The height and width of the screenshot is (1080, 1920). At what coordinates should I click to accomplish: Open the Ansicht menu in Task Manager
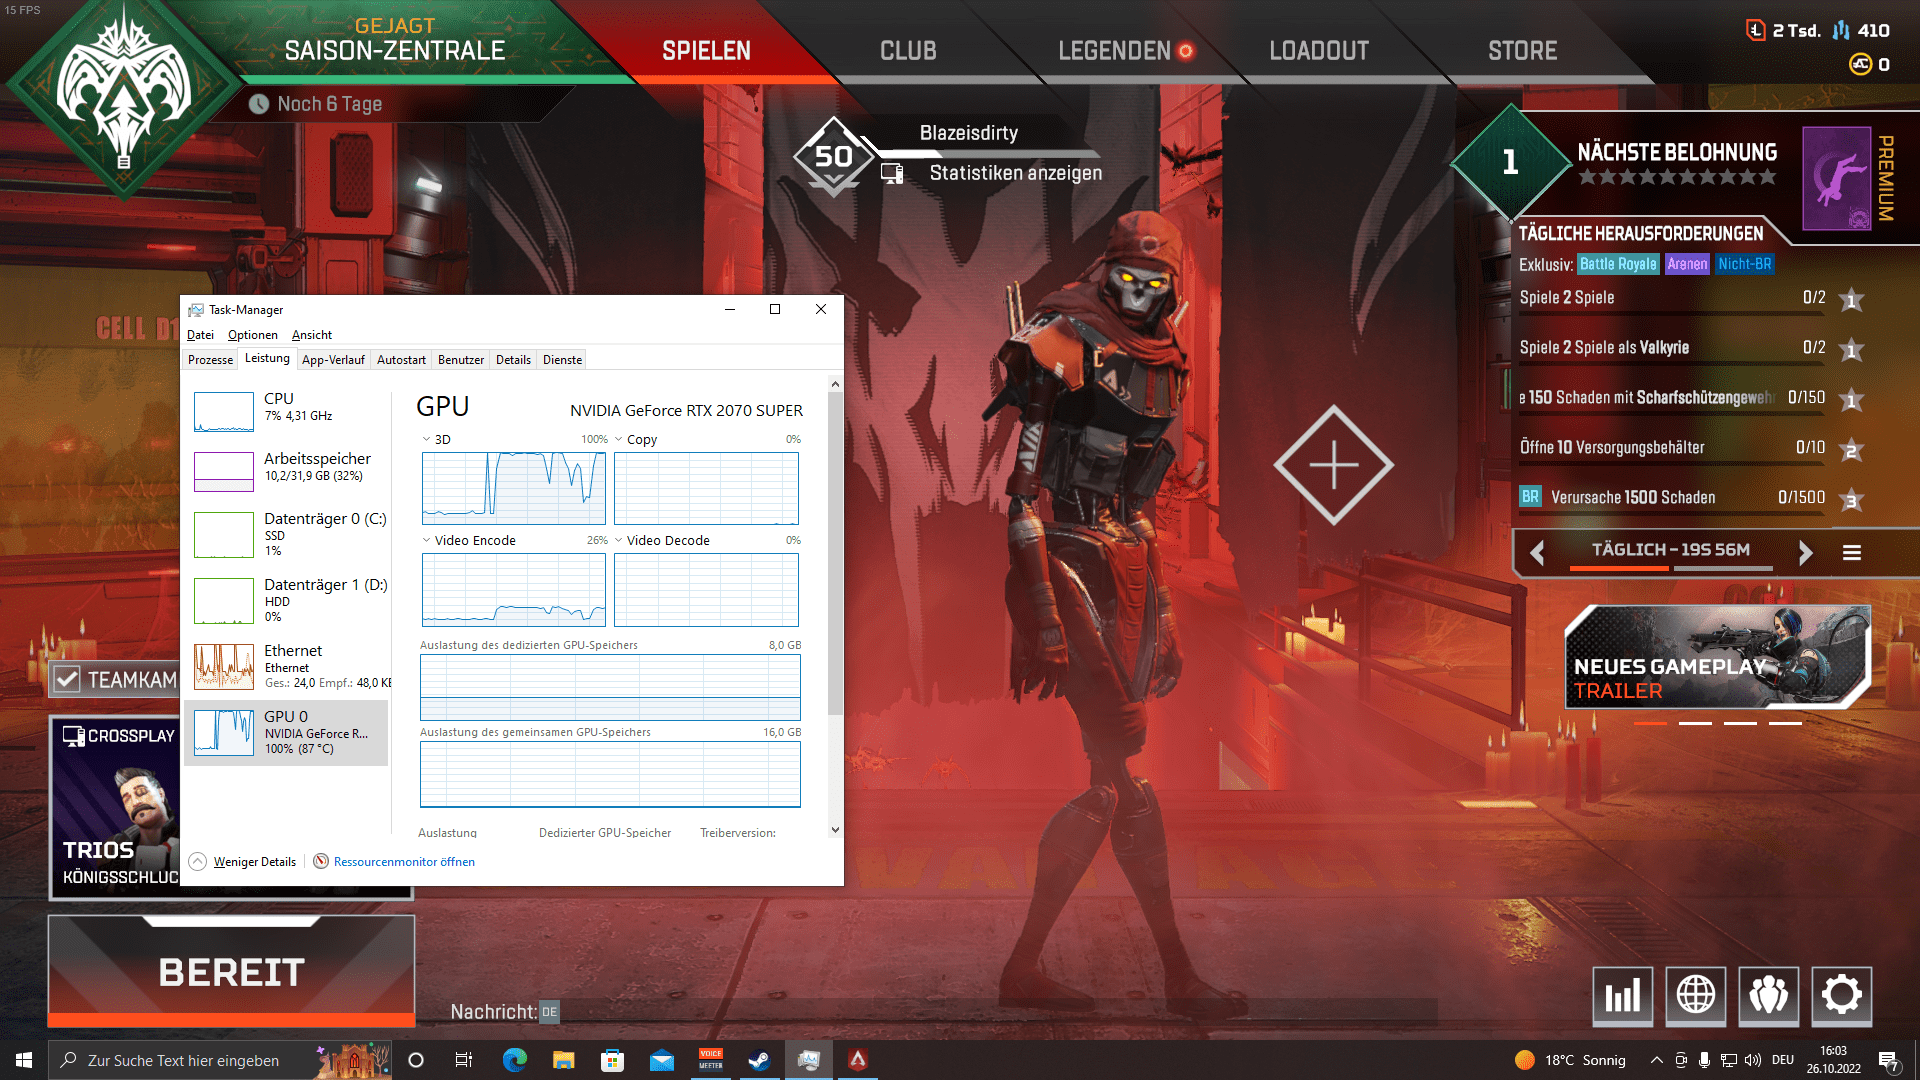click(x=312, y=335)
